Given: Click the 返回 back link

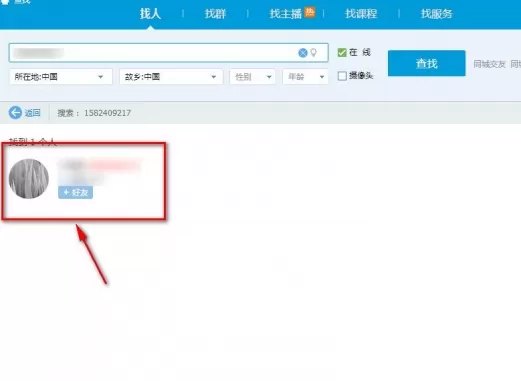Looking at the screenshot, I should pos(32,113).
